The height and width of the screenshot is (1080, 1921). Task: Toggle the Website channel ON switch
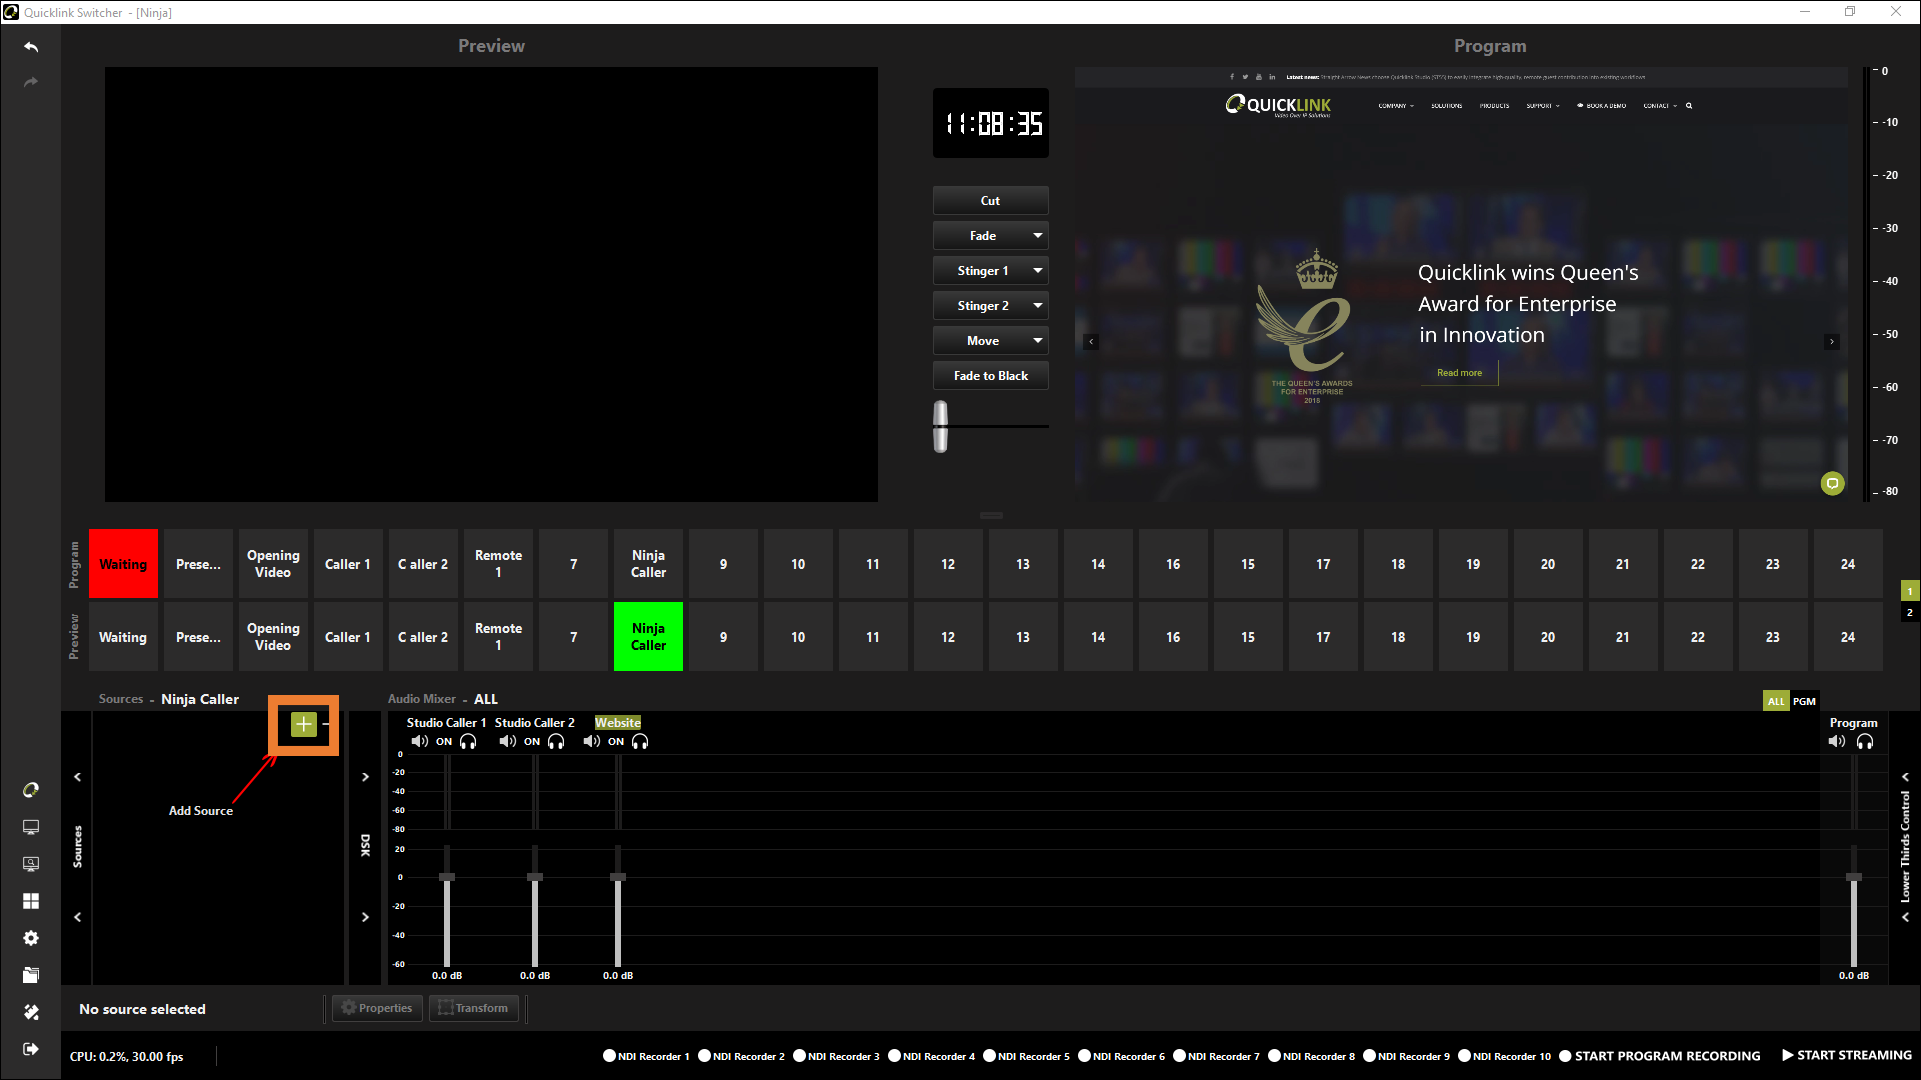tap(616, 741)
